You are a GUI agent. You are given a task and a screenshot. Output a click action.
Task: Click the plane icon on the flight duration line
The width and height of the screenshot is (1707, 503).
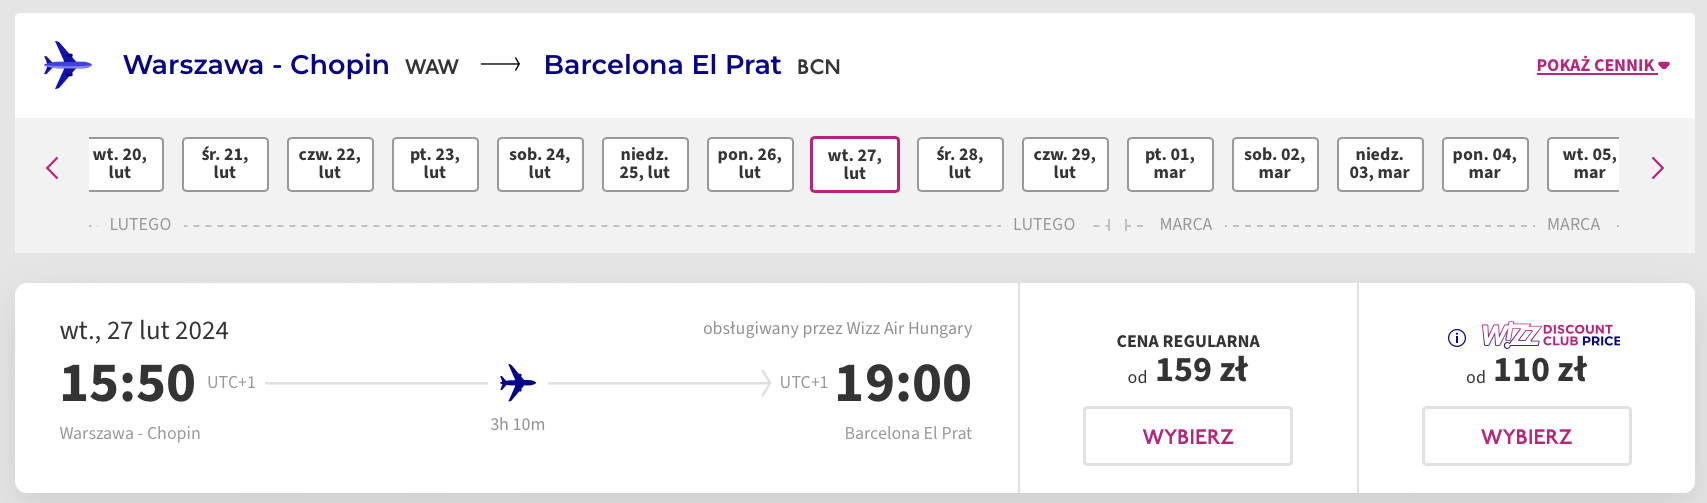(x=517, y=382)
